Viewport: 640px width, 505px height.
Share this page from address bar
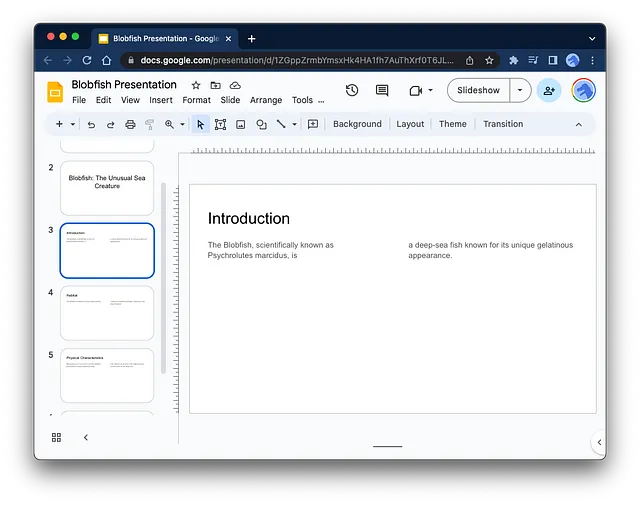(x=469, y=60)
